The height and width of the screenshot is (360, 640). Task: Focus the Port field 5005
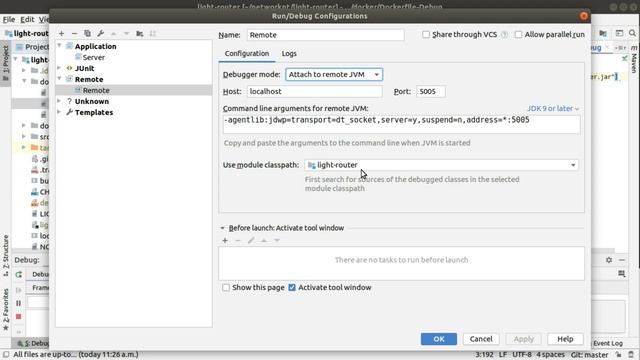(x=431, y=91)
